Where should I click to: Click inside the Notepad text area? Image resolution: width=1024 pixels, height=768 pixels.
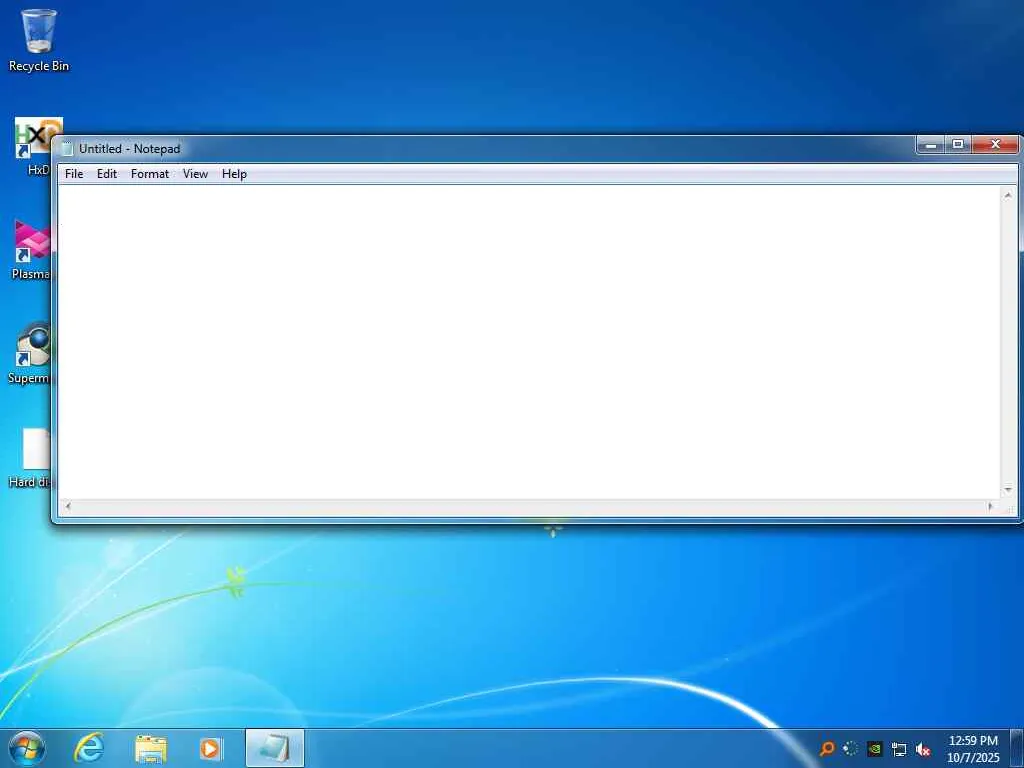pos(529,342)
